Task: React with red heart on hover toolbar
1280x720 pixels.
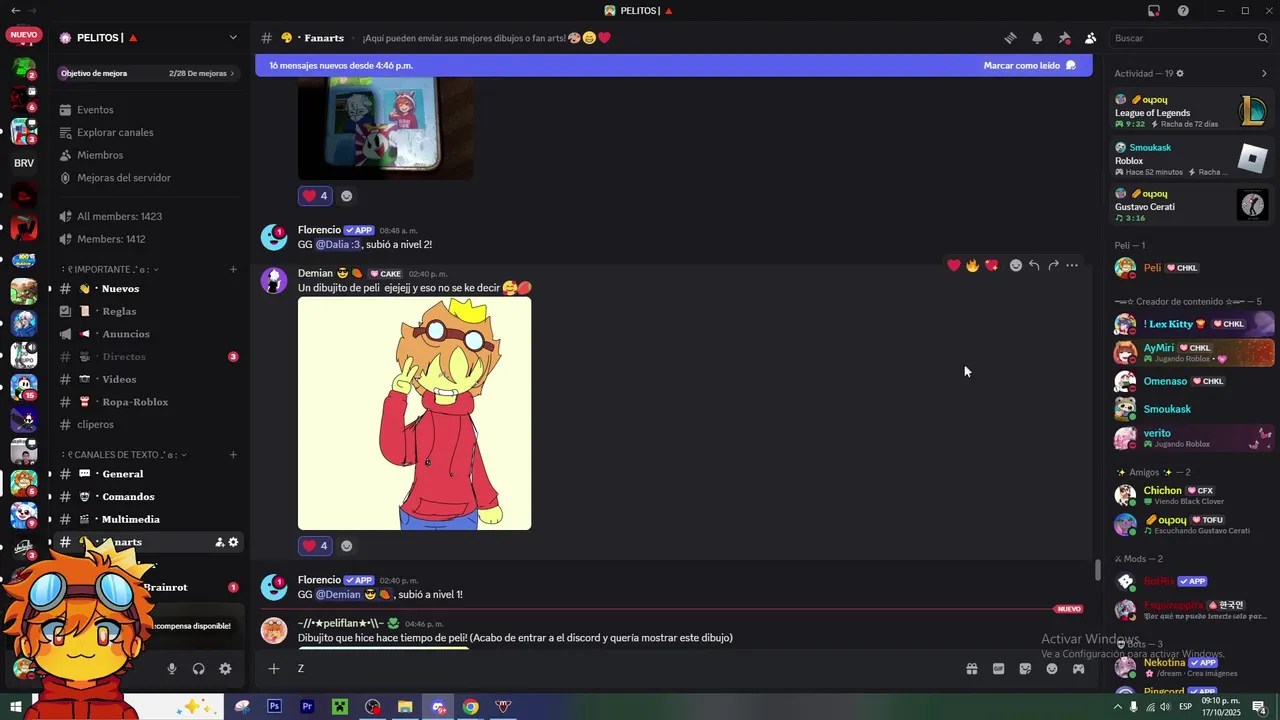Action: point(954,265)
